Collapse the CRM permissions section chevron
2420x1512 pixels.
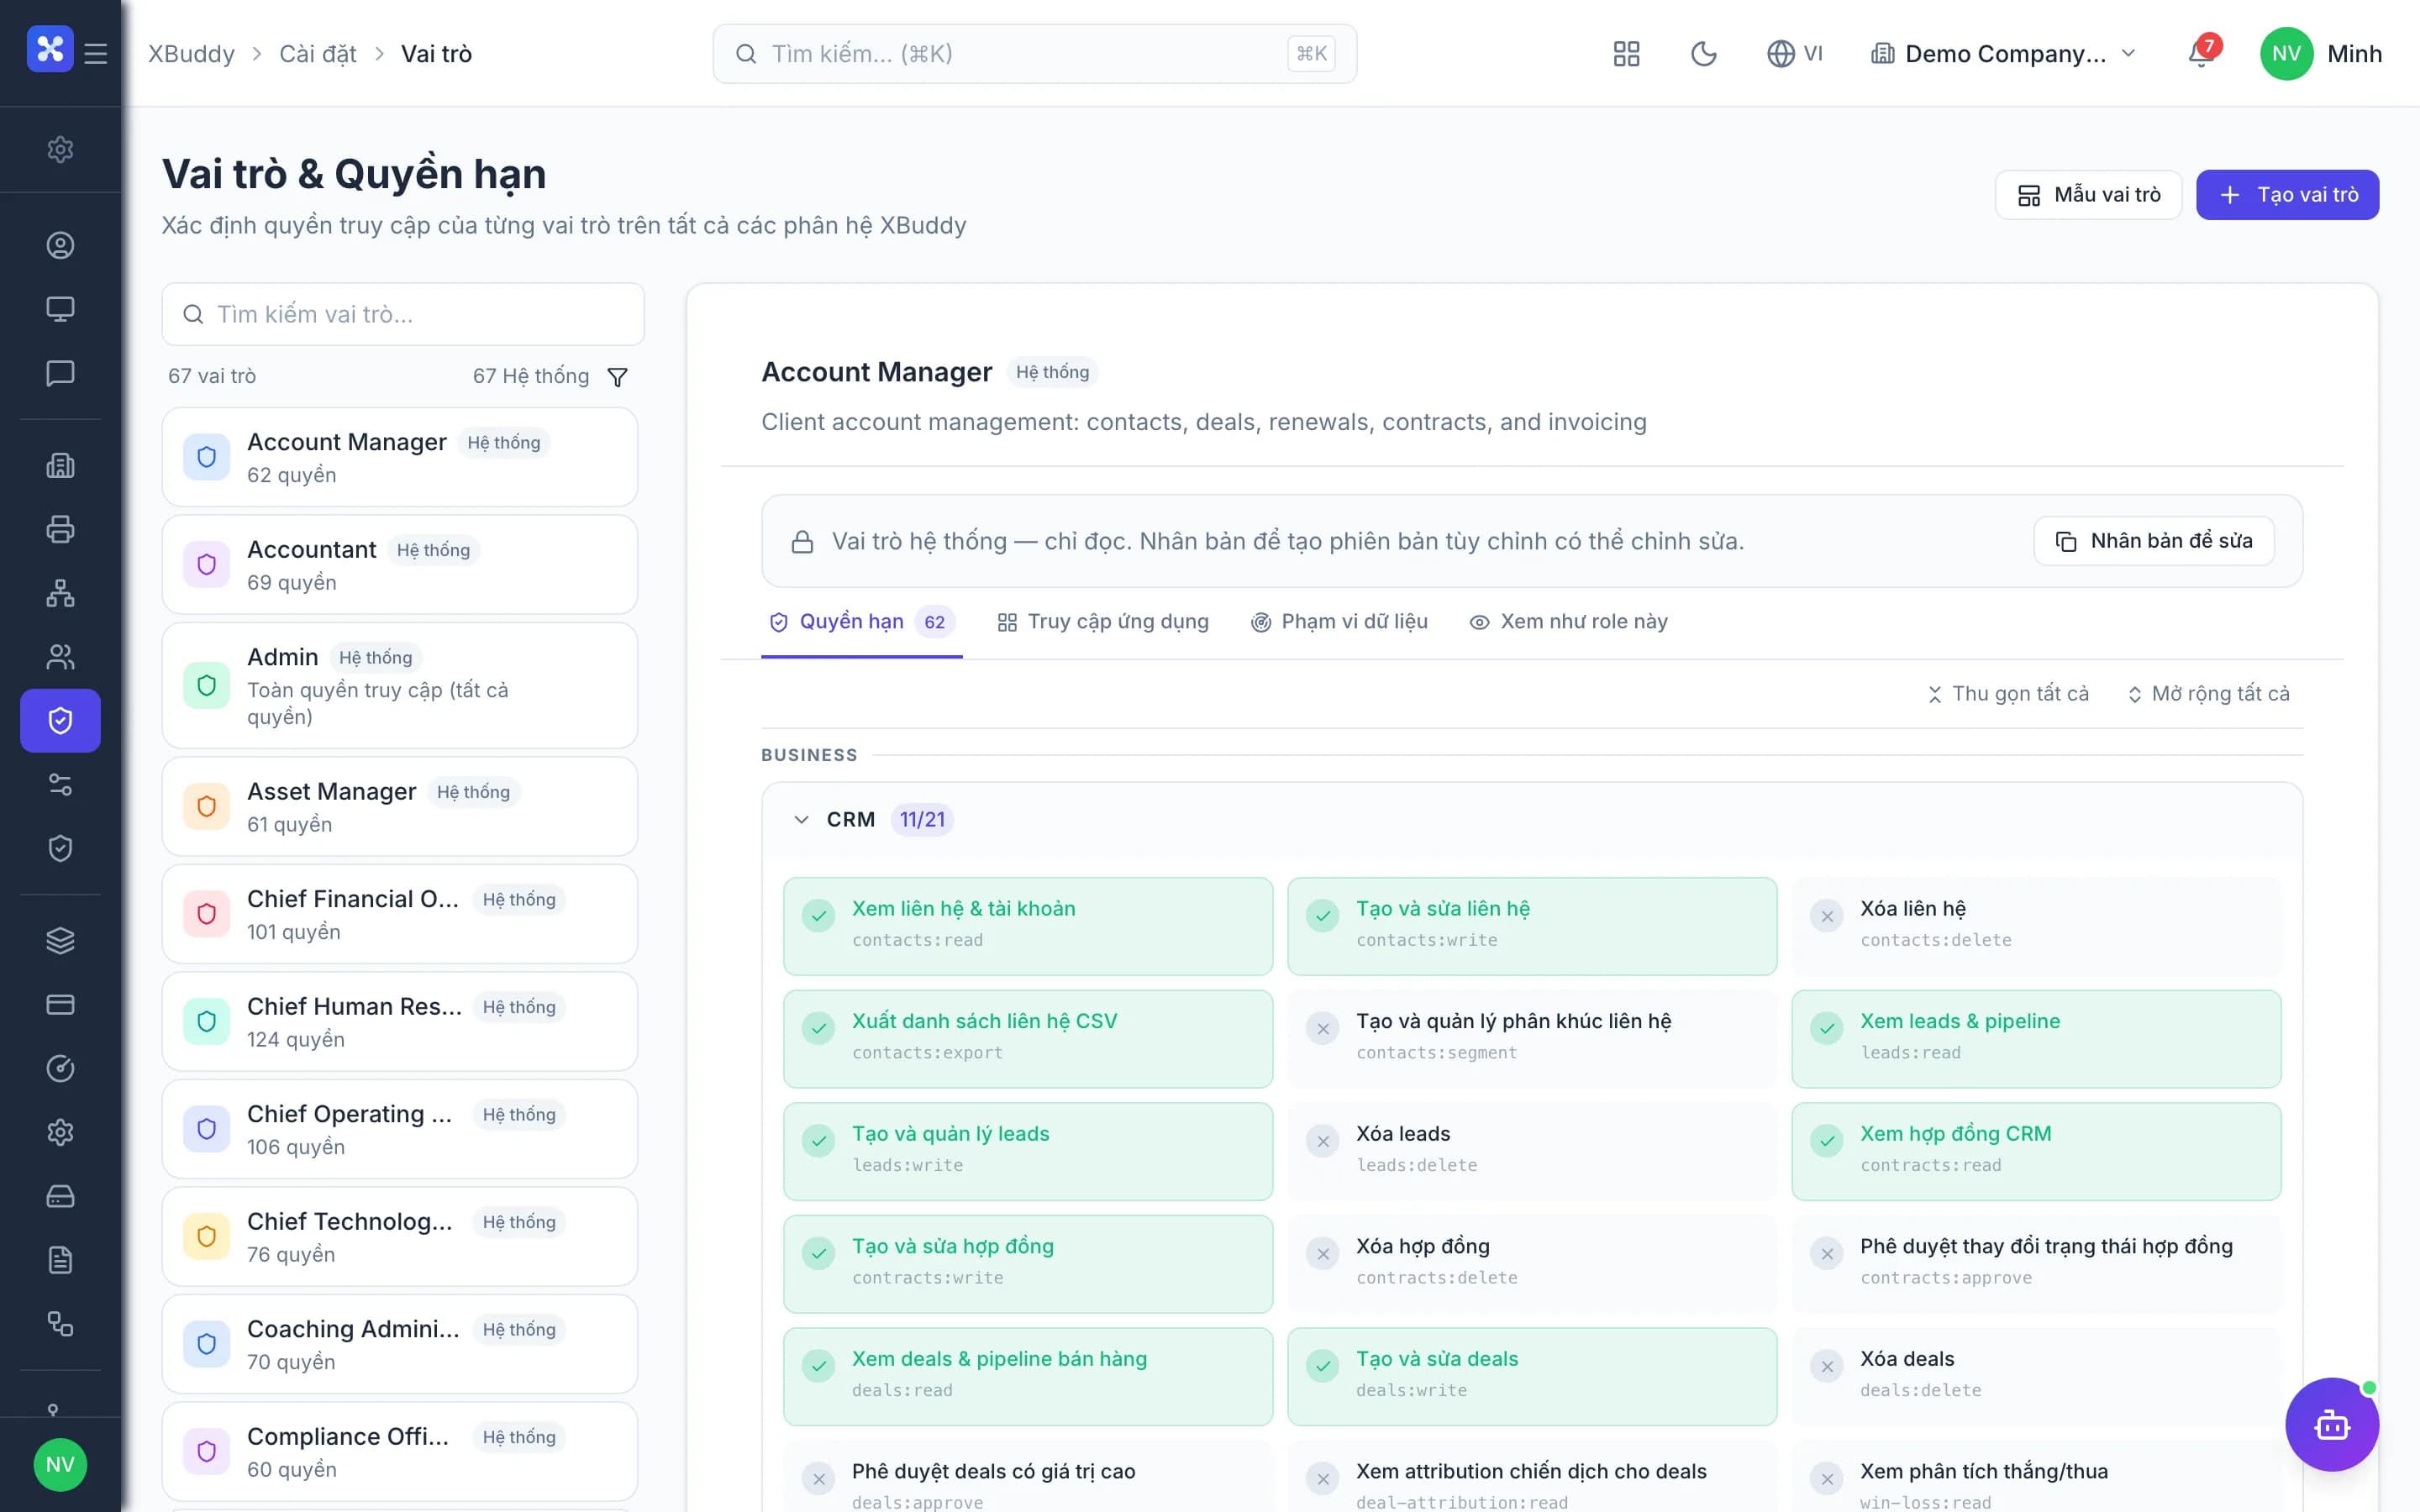801,820
